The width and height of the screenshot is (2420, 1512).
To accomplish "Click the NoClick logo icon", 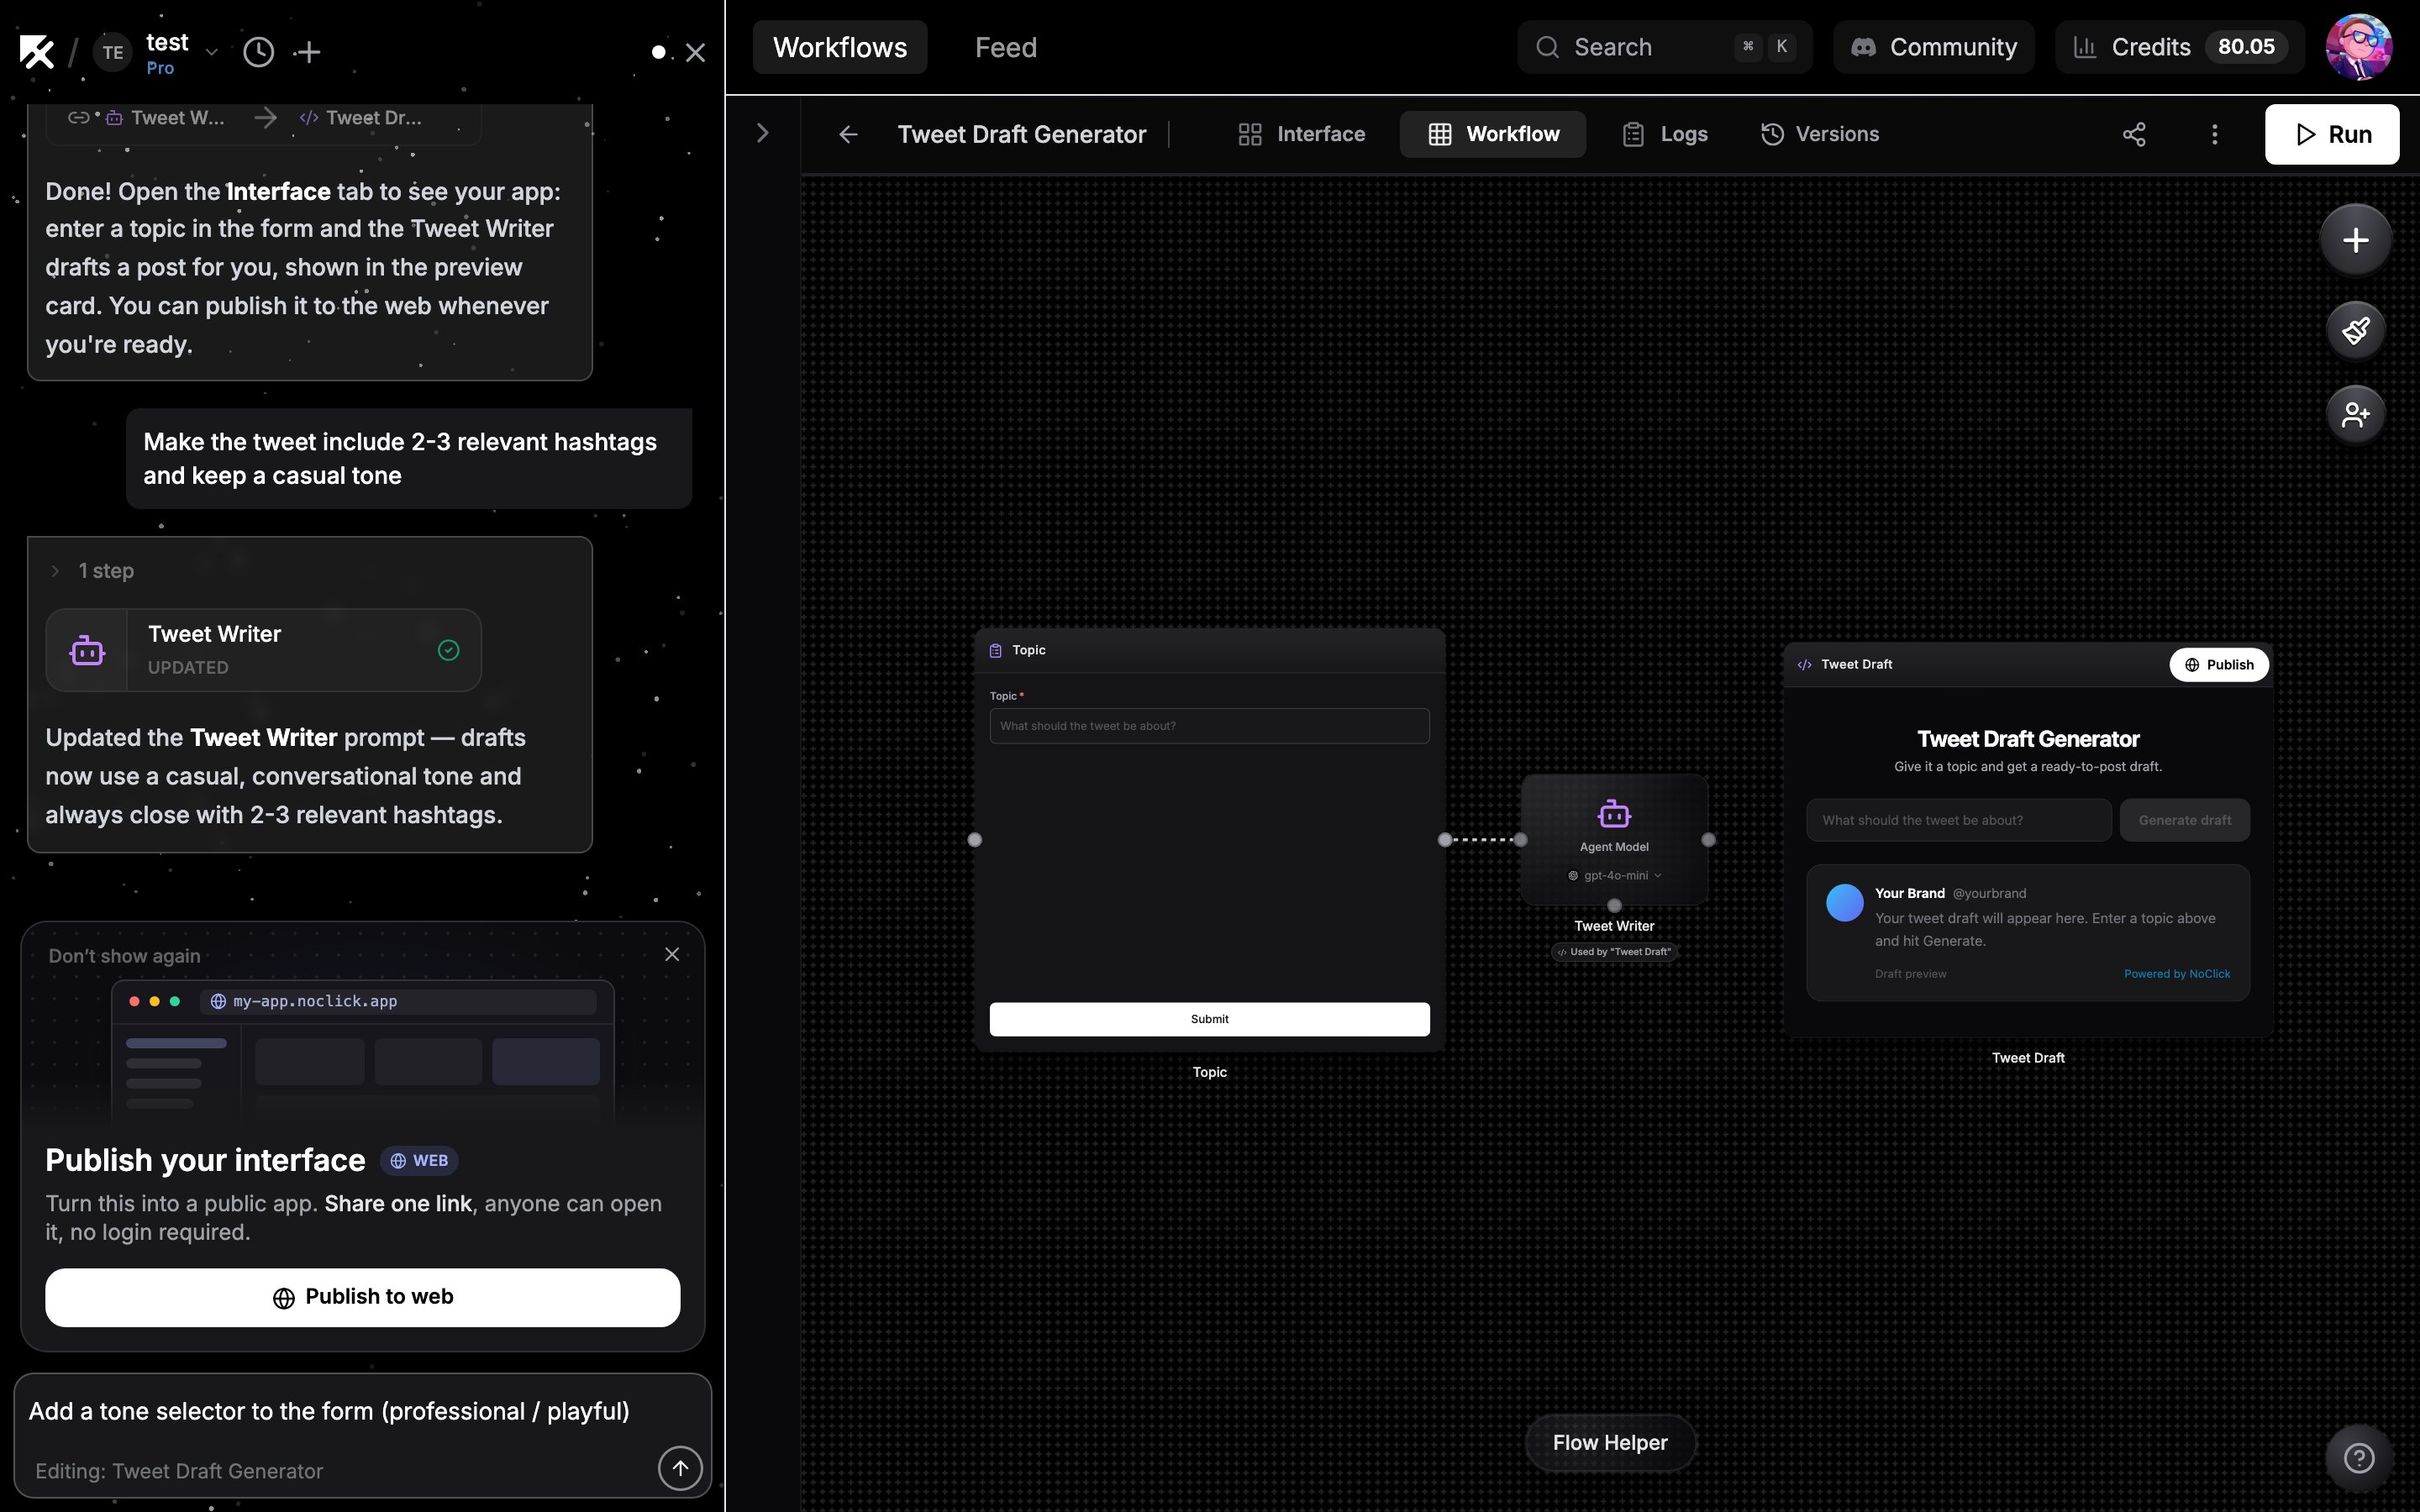I will 37,51.
